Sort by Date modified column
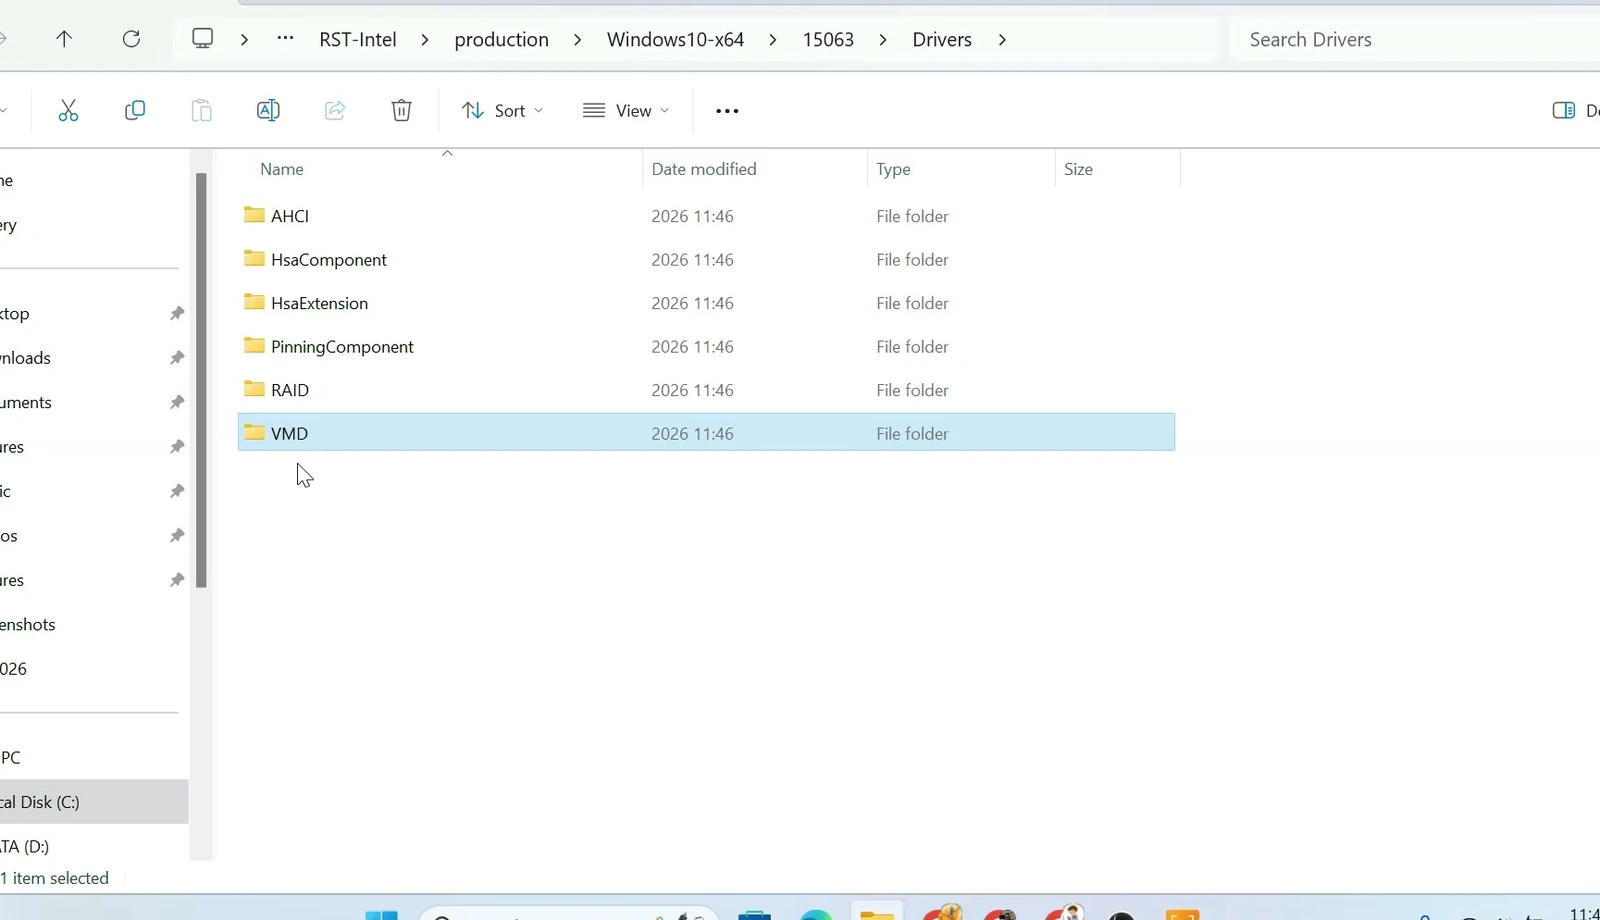This screenshot has width=1600, height=920. [704, 169]
